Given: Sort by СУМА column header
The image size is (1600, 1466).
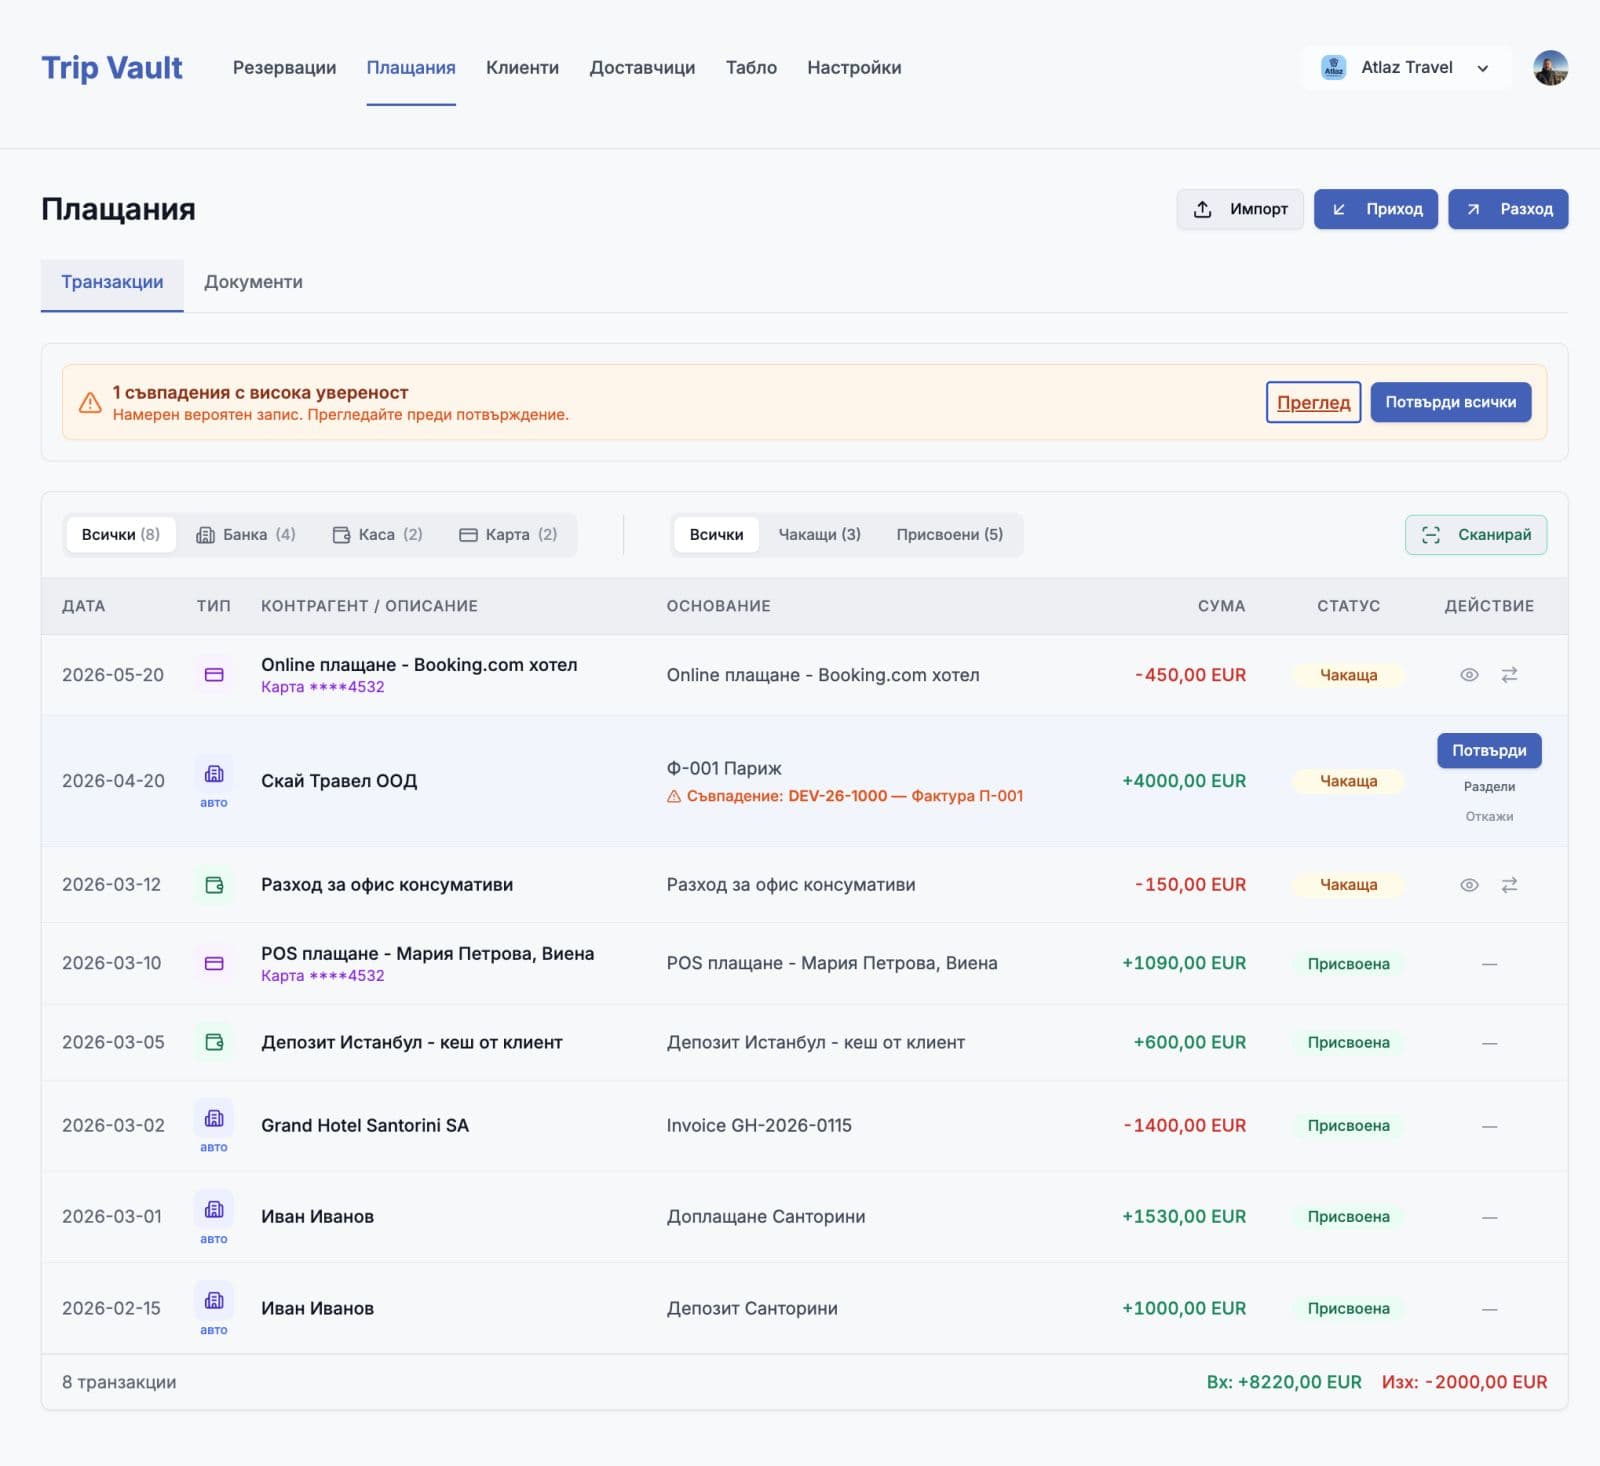Looking at the screenshot, I should (1221, 606).
